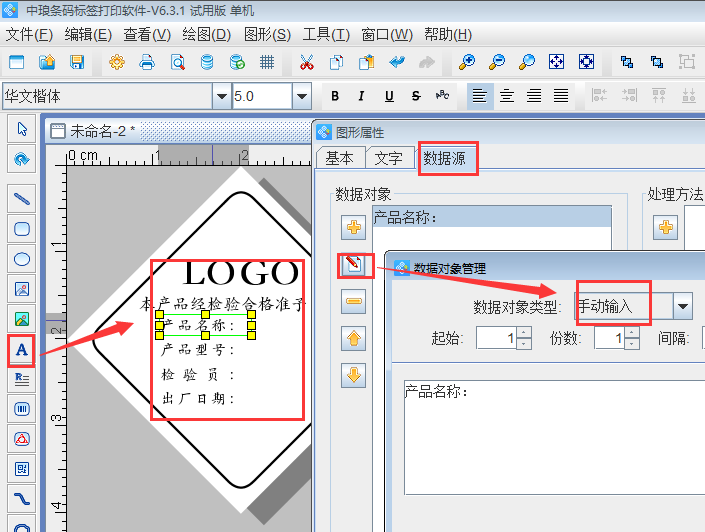705x532 pixels.
Task: Toggle underline text formatting
Action: [x=389, y=97]
